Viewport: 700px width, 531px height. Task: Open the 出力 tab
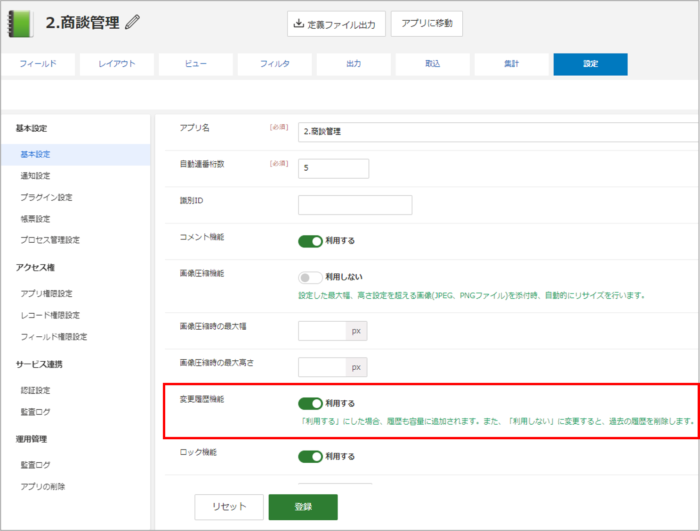click(x=354, y=64)
